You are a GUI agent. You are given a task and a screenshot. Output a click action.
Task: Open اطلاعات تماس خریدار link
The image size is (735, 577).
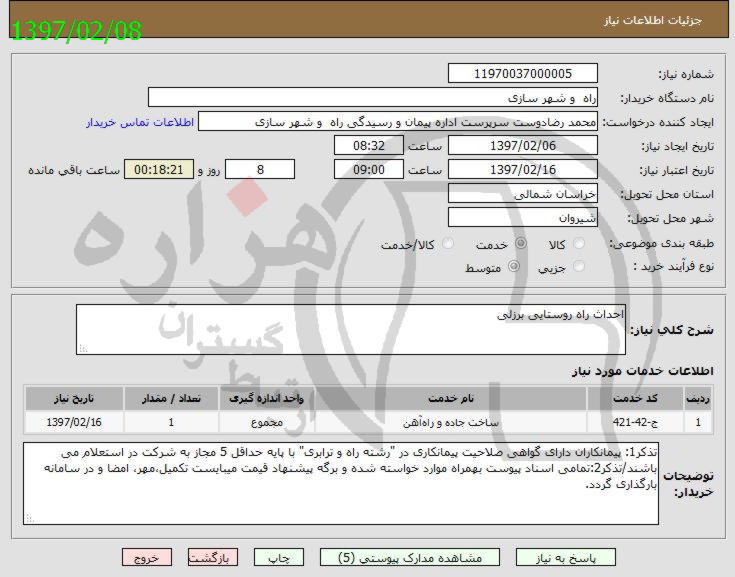(x=140, y=122)
